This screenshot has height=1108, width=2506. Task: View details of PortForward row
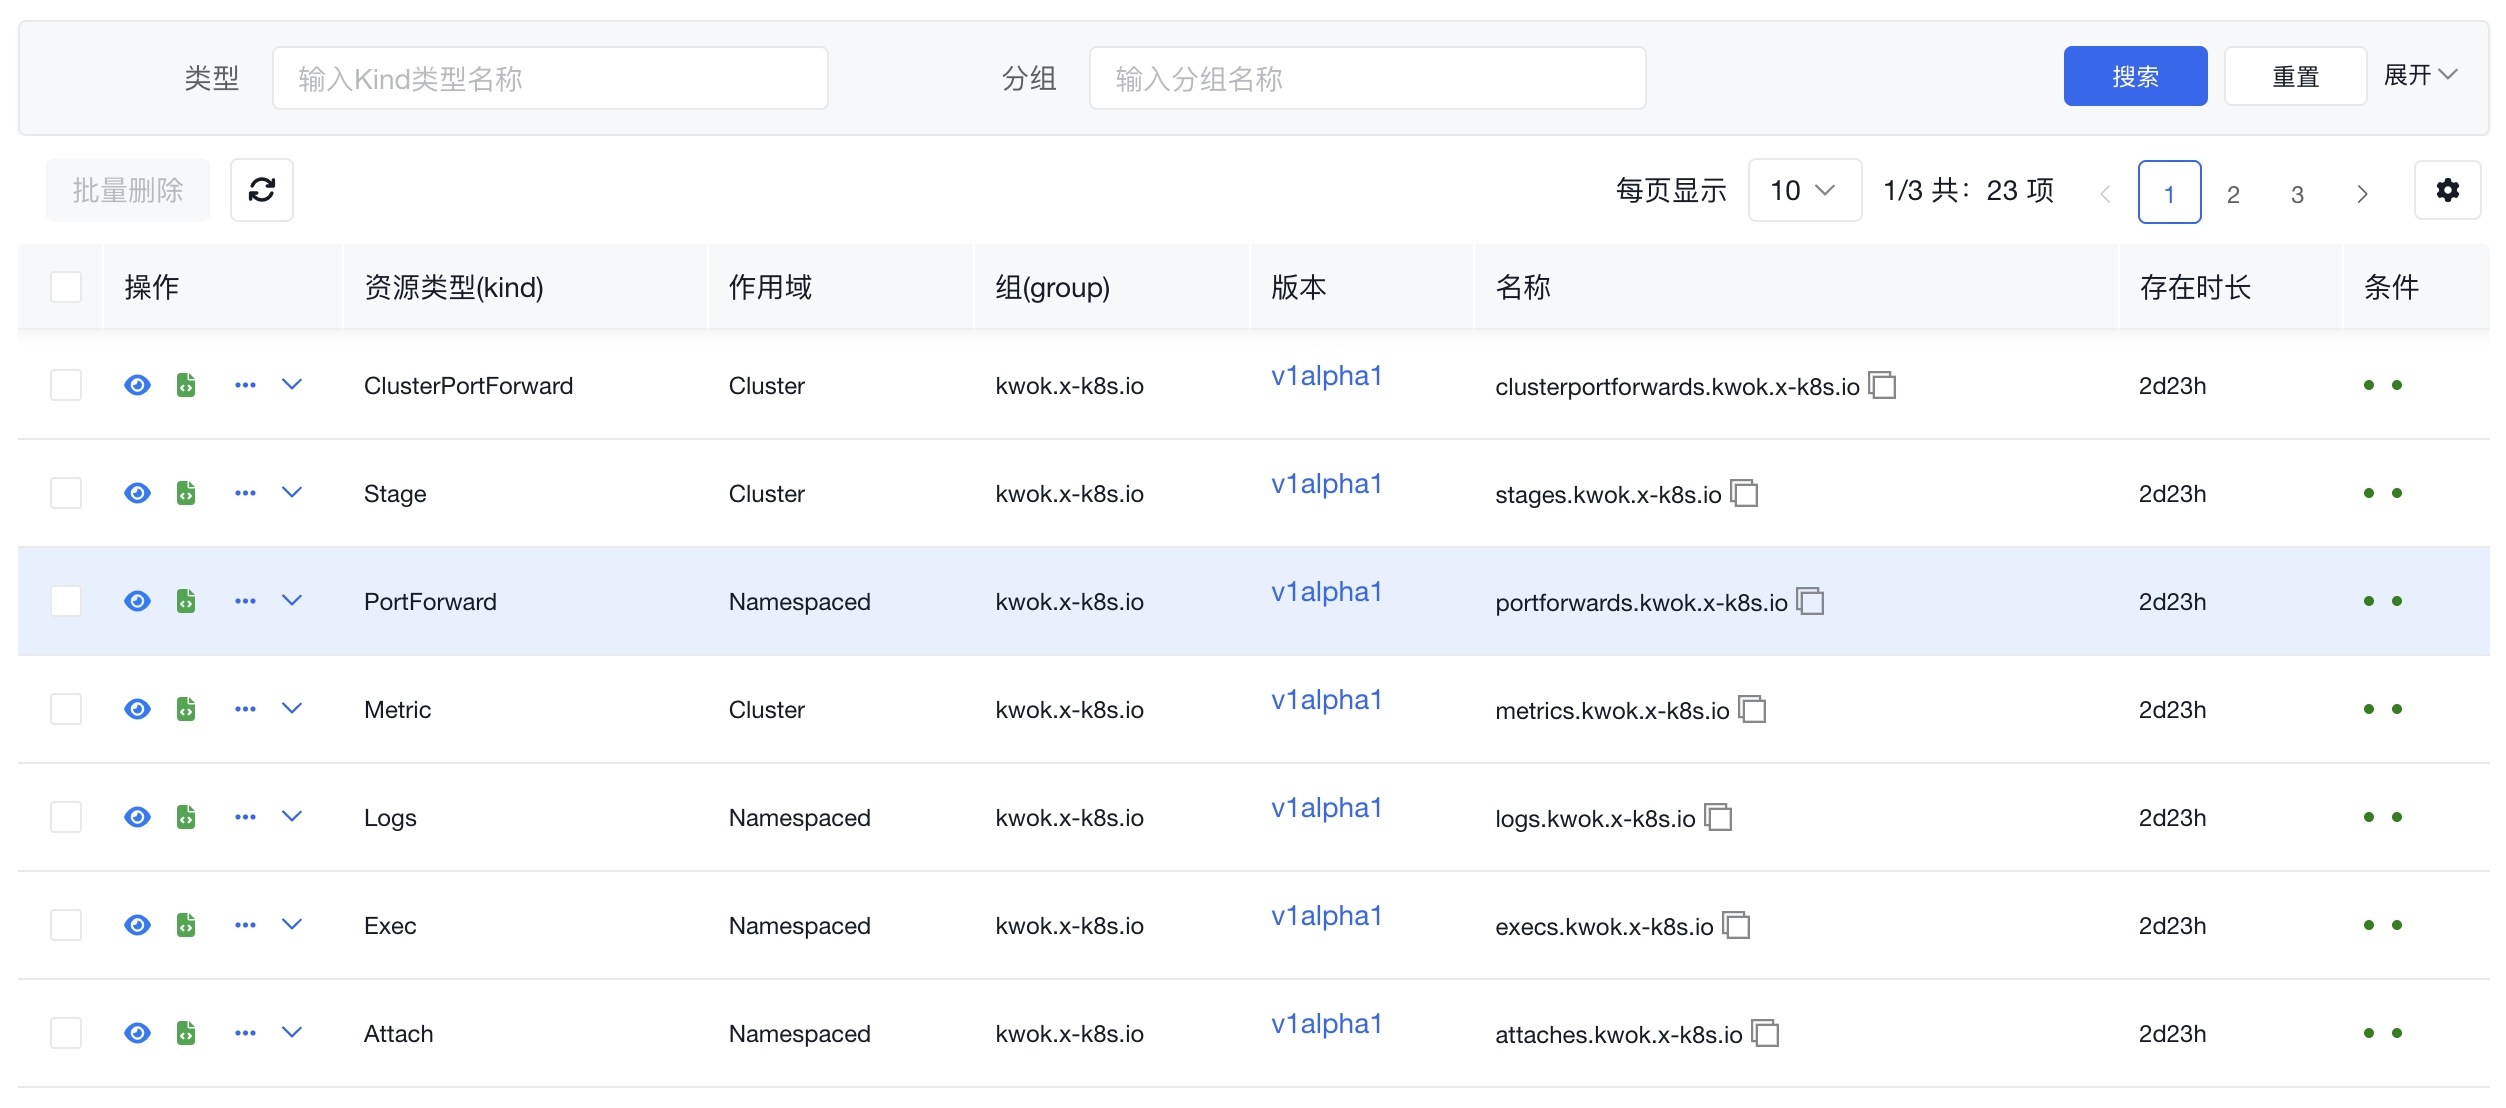coord(137,601)
